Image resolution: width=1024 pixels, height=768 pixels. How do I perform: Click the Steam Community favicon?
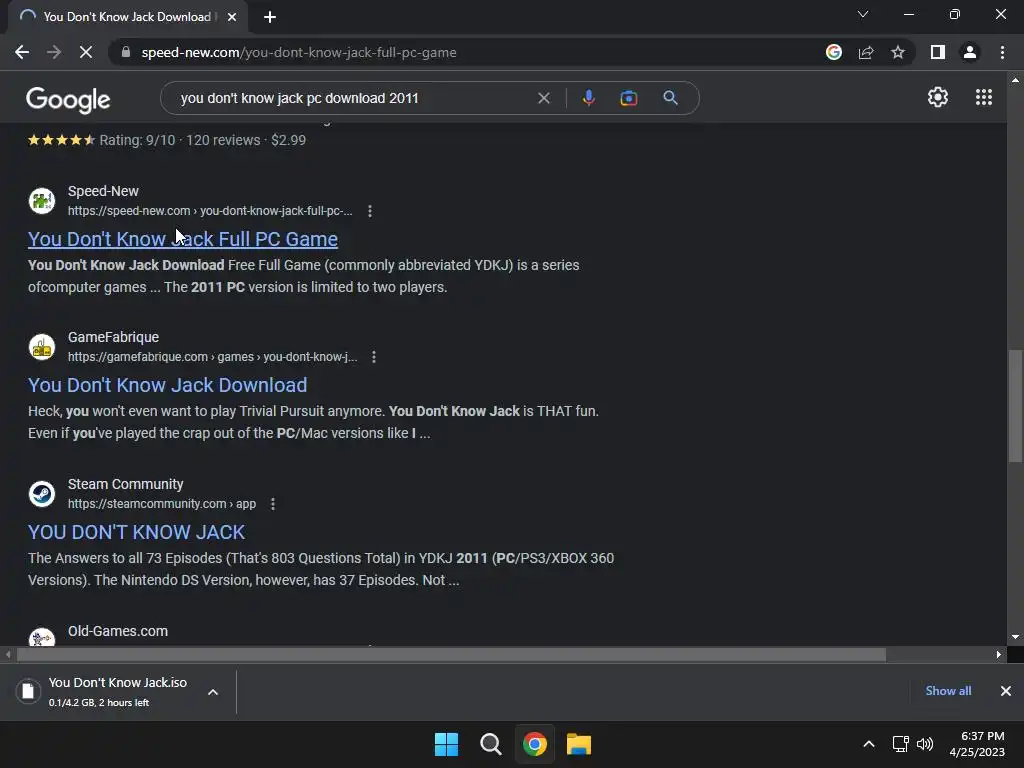tap(42, 494)
